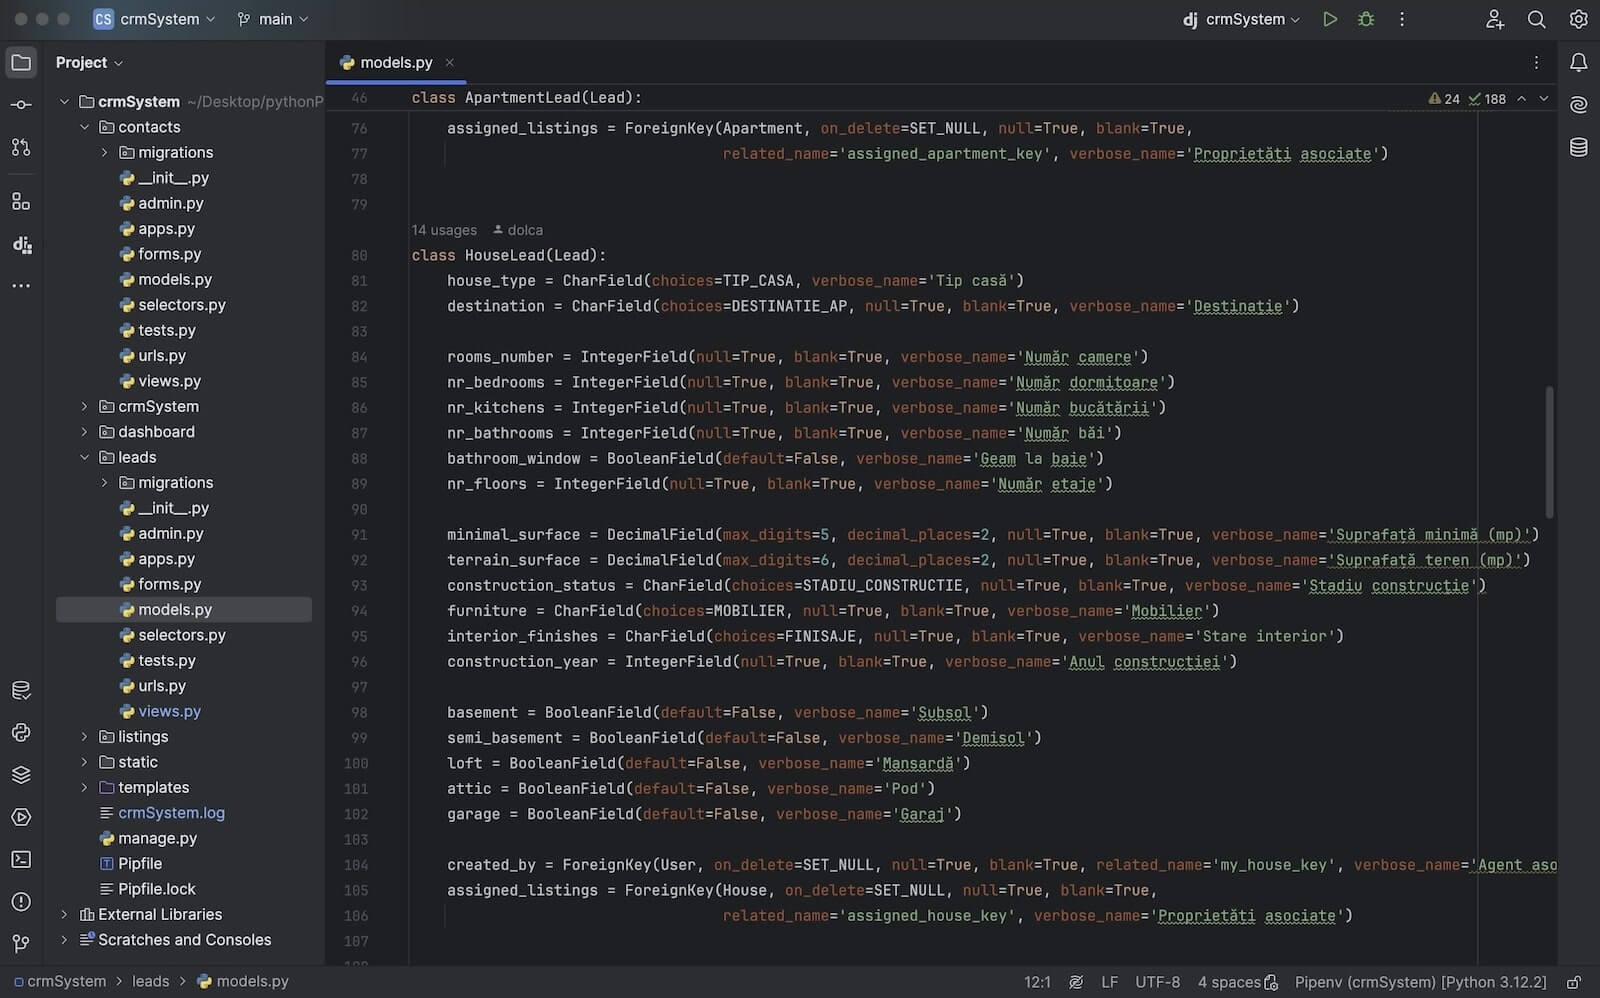Viewport: 1600px width, 998px height.
Task: Click the Pipenv Python interpreter status widget
Action: pyautogui.click(x=1420, y=982)
